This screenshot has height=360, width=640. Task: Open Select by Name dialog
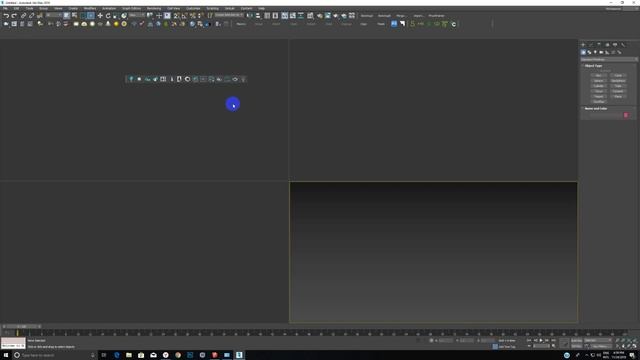point(74,16)
